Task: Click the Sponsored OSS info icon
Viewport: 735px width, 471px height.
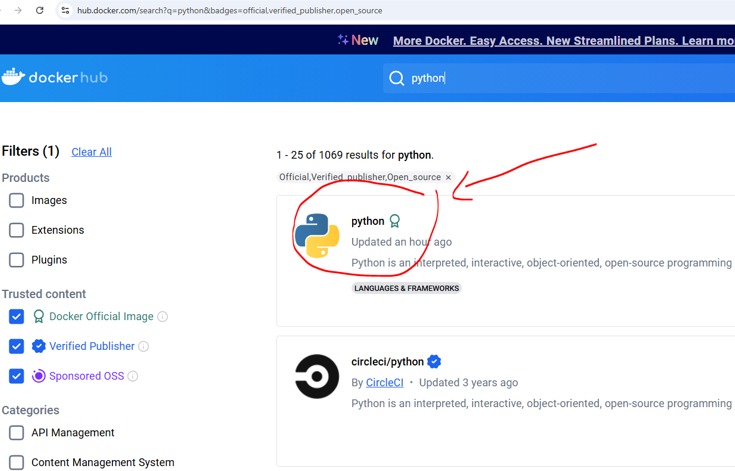Action: [x=133, y=377]
